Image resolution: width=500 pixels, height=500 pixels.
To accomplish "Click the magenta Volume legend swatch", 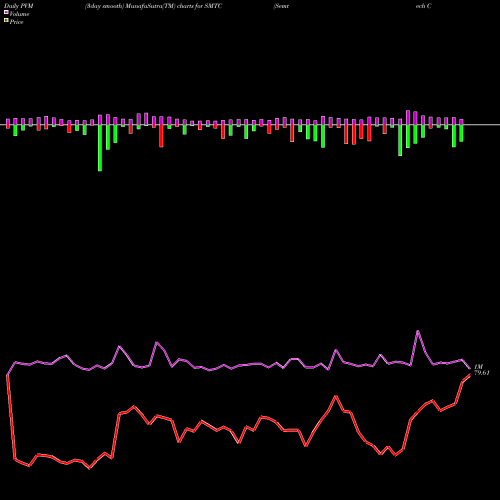I will (6, 13).
